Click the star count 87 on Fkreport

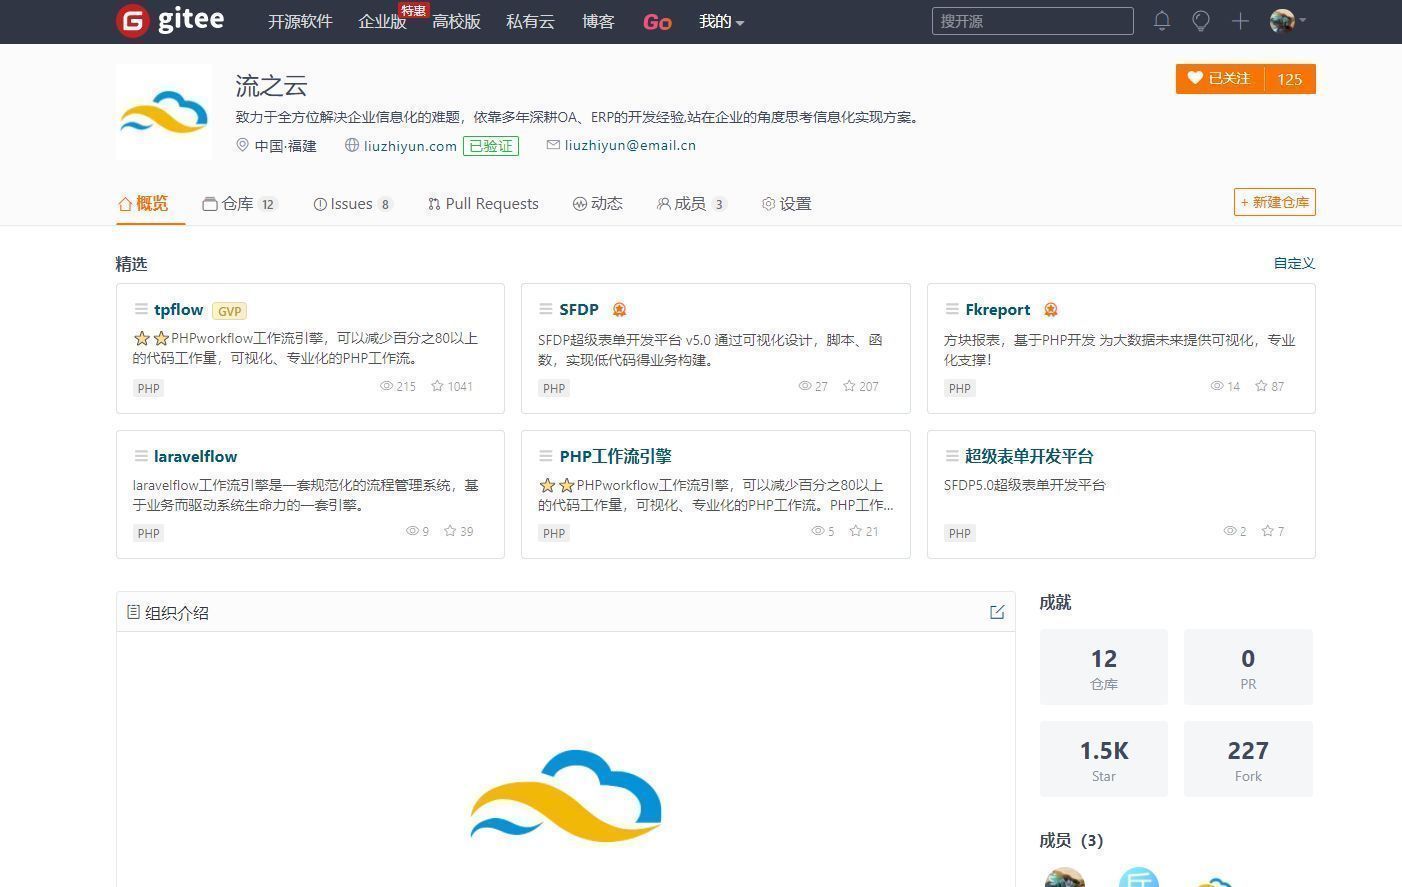point(1270,386)
